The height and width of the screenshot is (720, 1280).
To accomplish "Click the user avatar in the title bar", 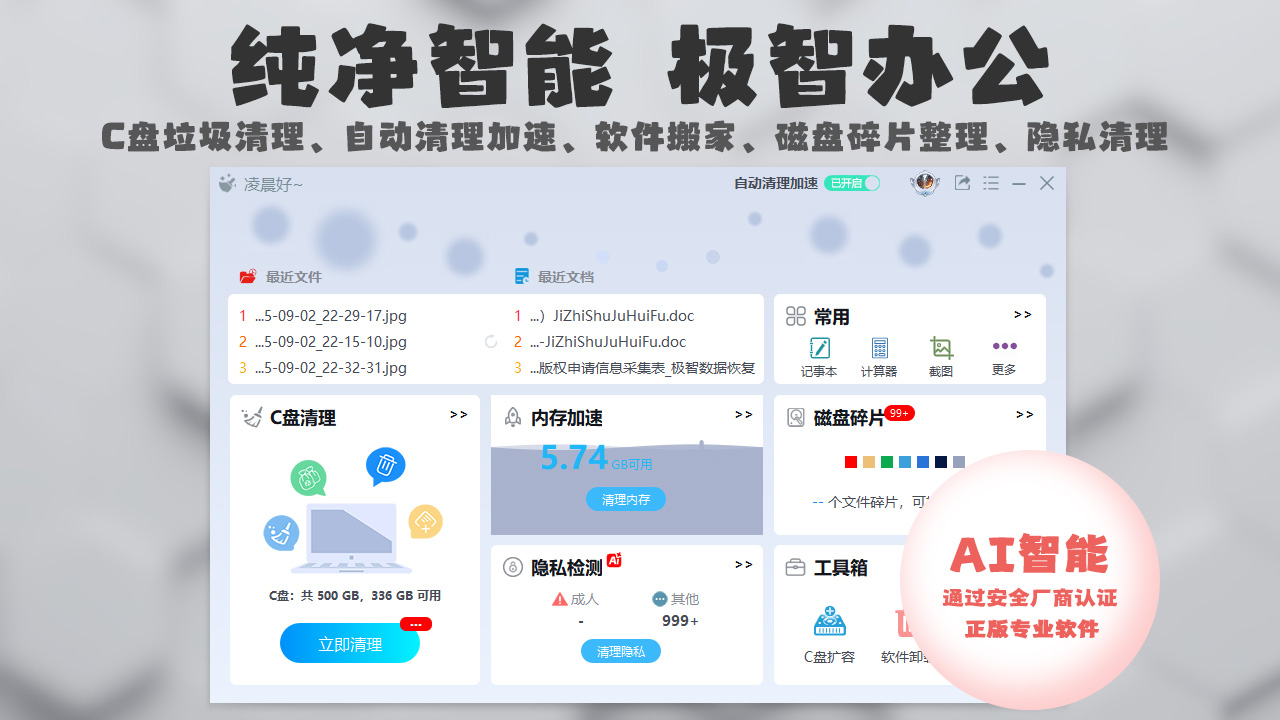I will (x=925, y=183).
